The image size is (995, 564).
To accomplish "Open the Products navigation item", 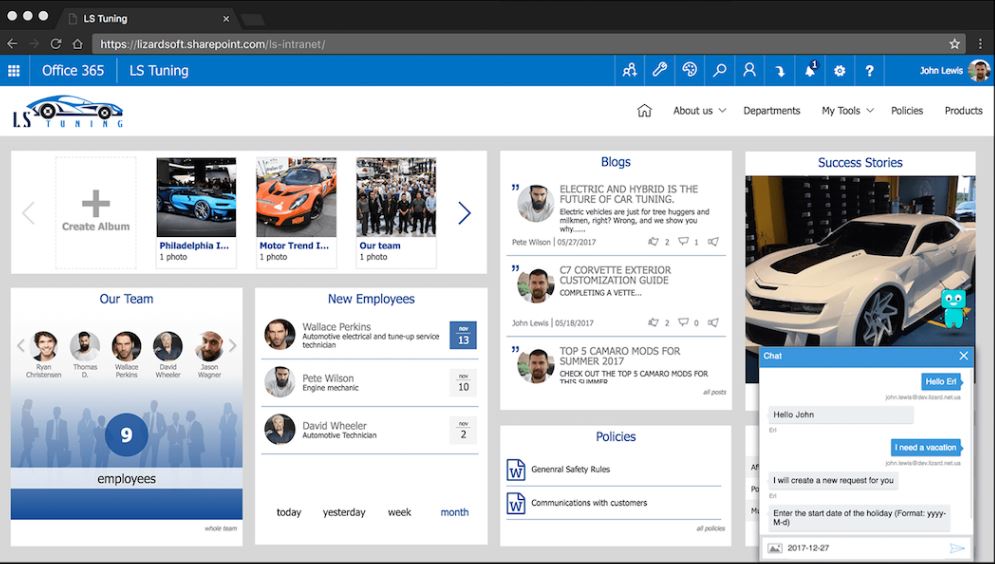I will (963, 110).
